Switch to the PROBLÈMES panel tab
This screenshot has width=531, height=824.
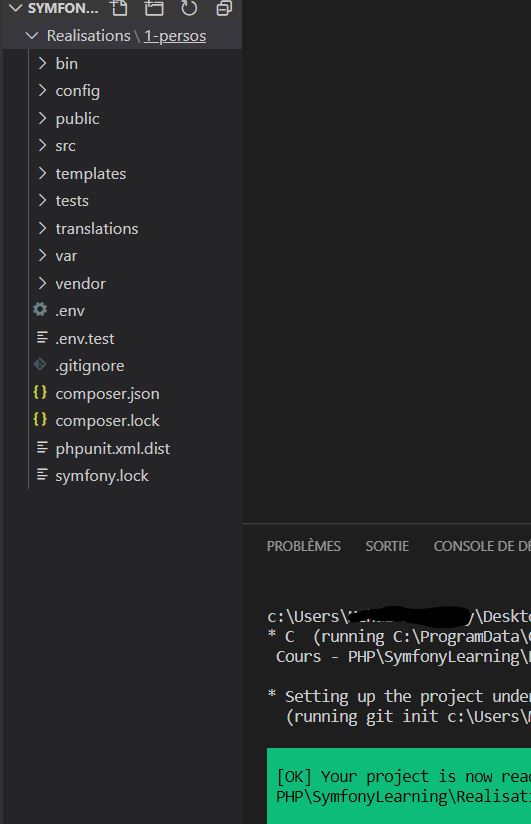pyautogui.click(x=303, y=546)
